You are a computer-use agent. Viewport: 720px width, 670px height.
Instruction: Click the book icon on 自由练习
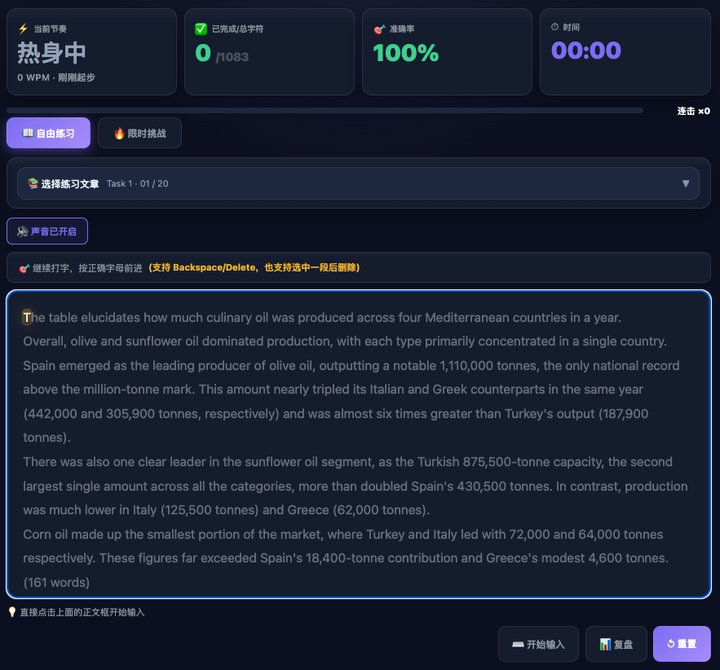point(28,133)
